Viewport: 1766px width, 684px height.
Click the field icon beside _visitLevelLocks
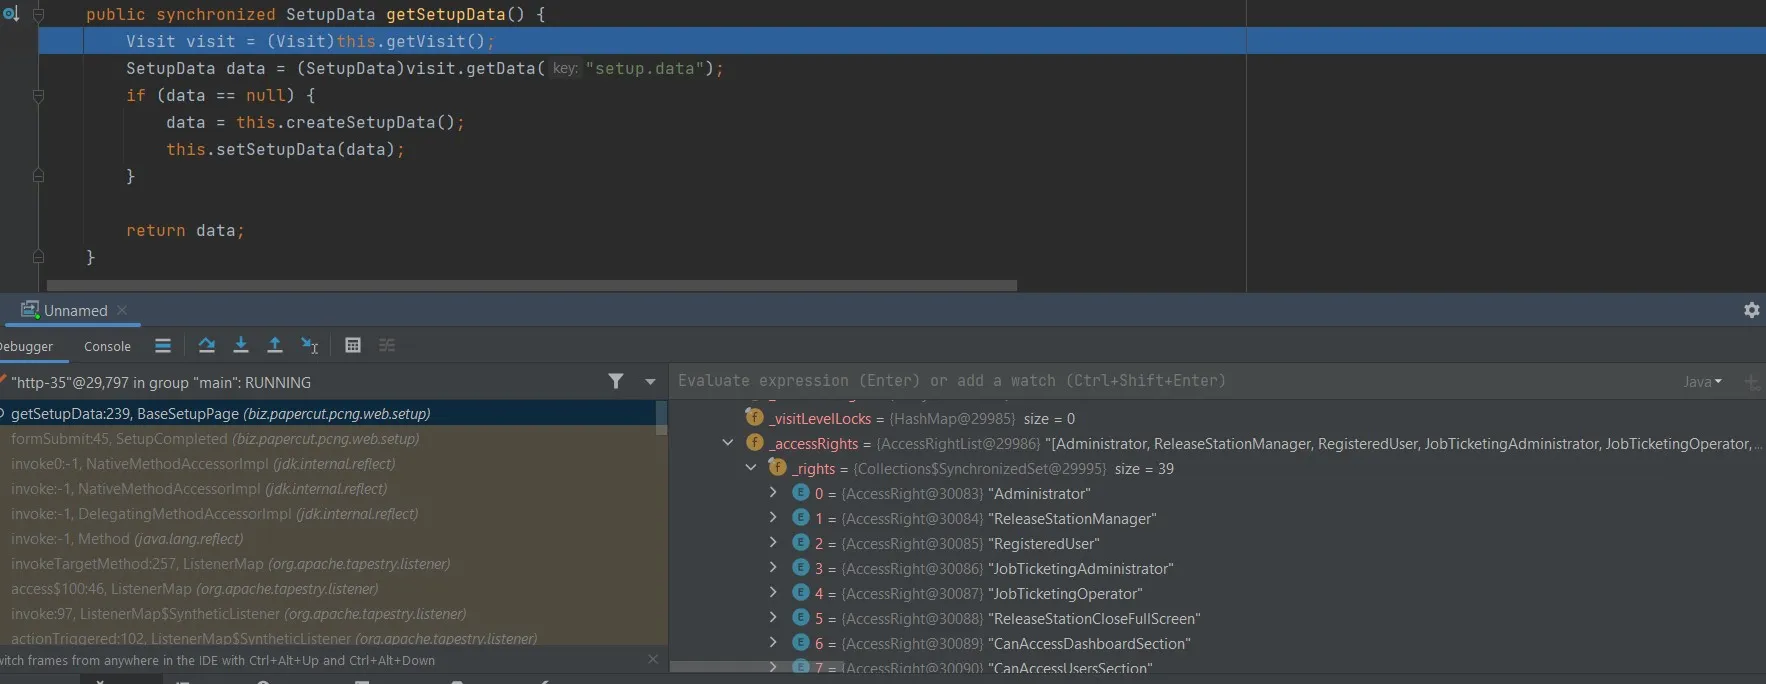[755, 417]
